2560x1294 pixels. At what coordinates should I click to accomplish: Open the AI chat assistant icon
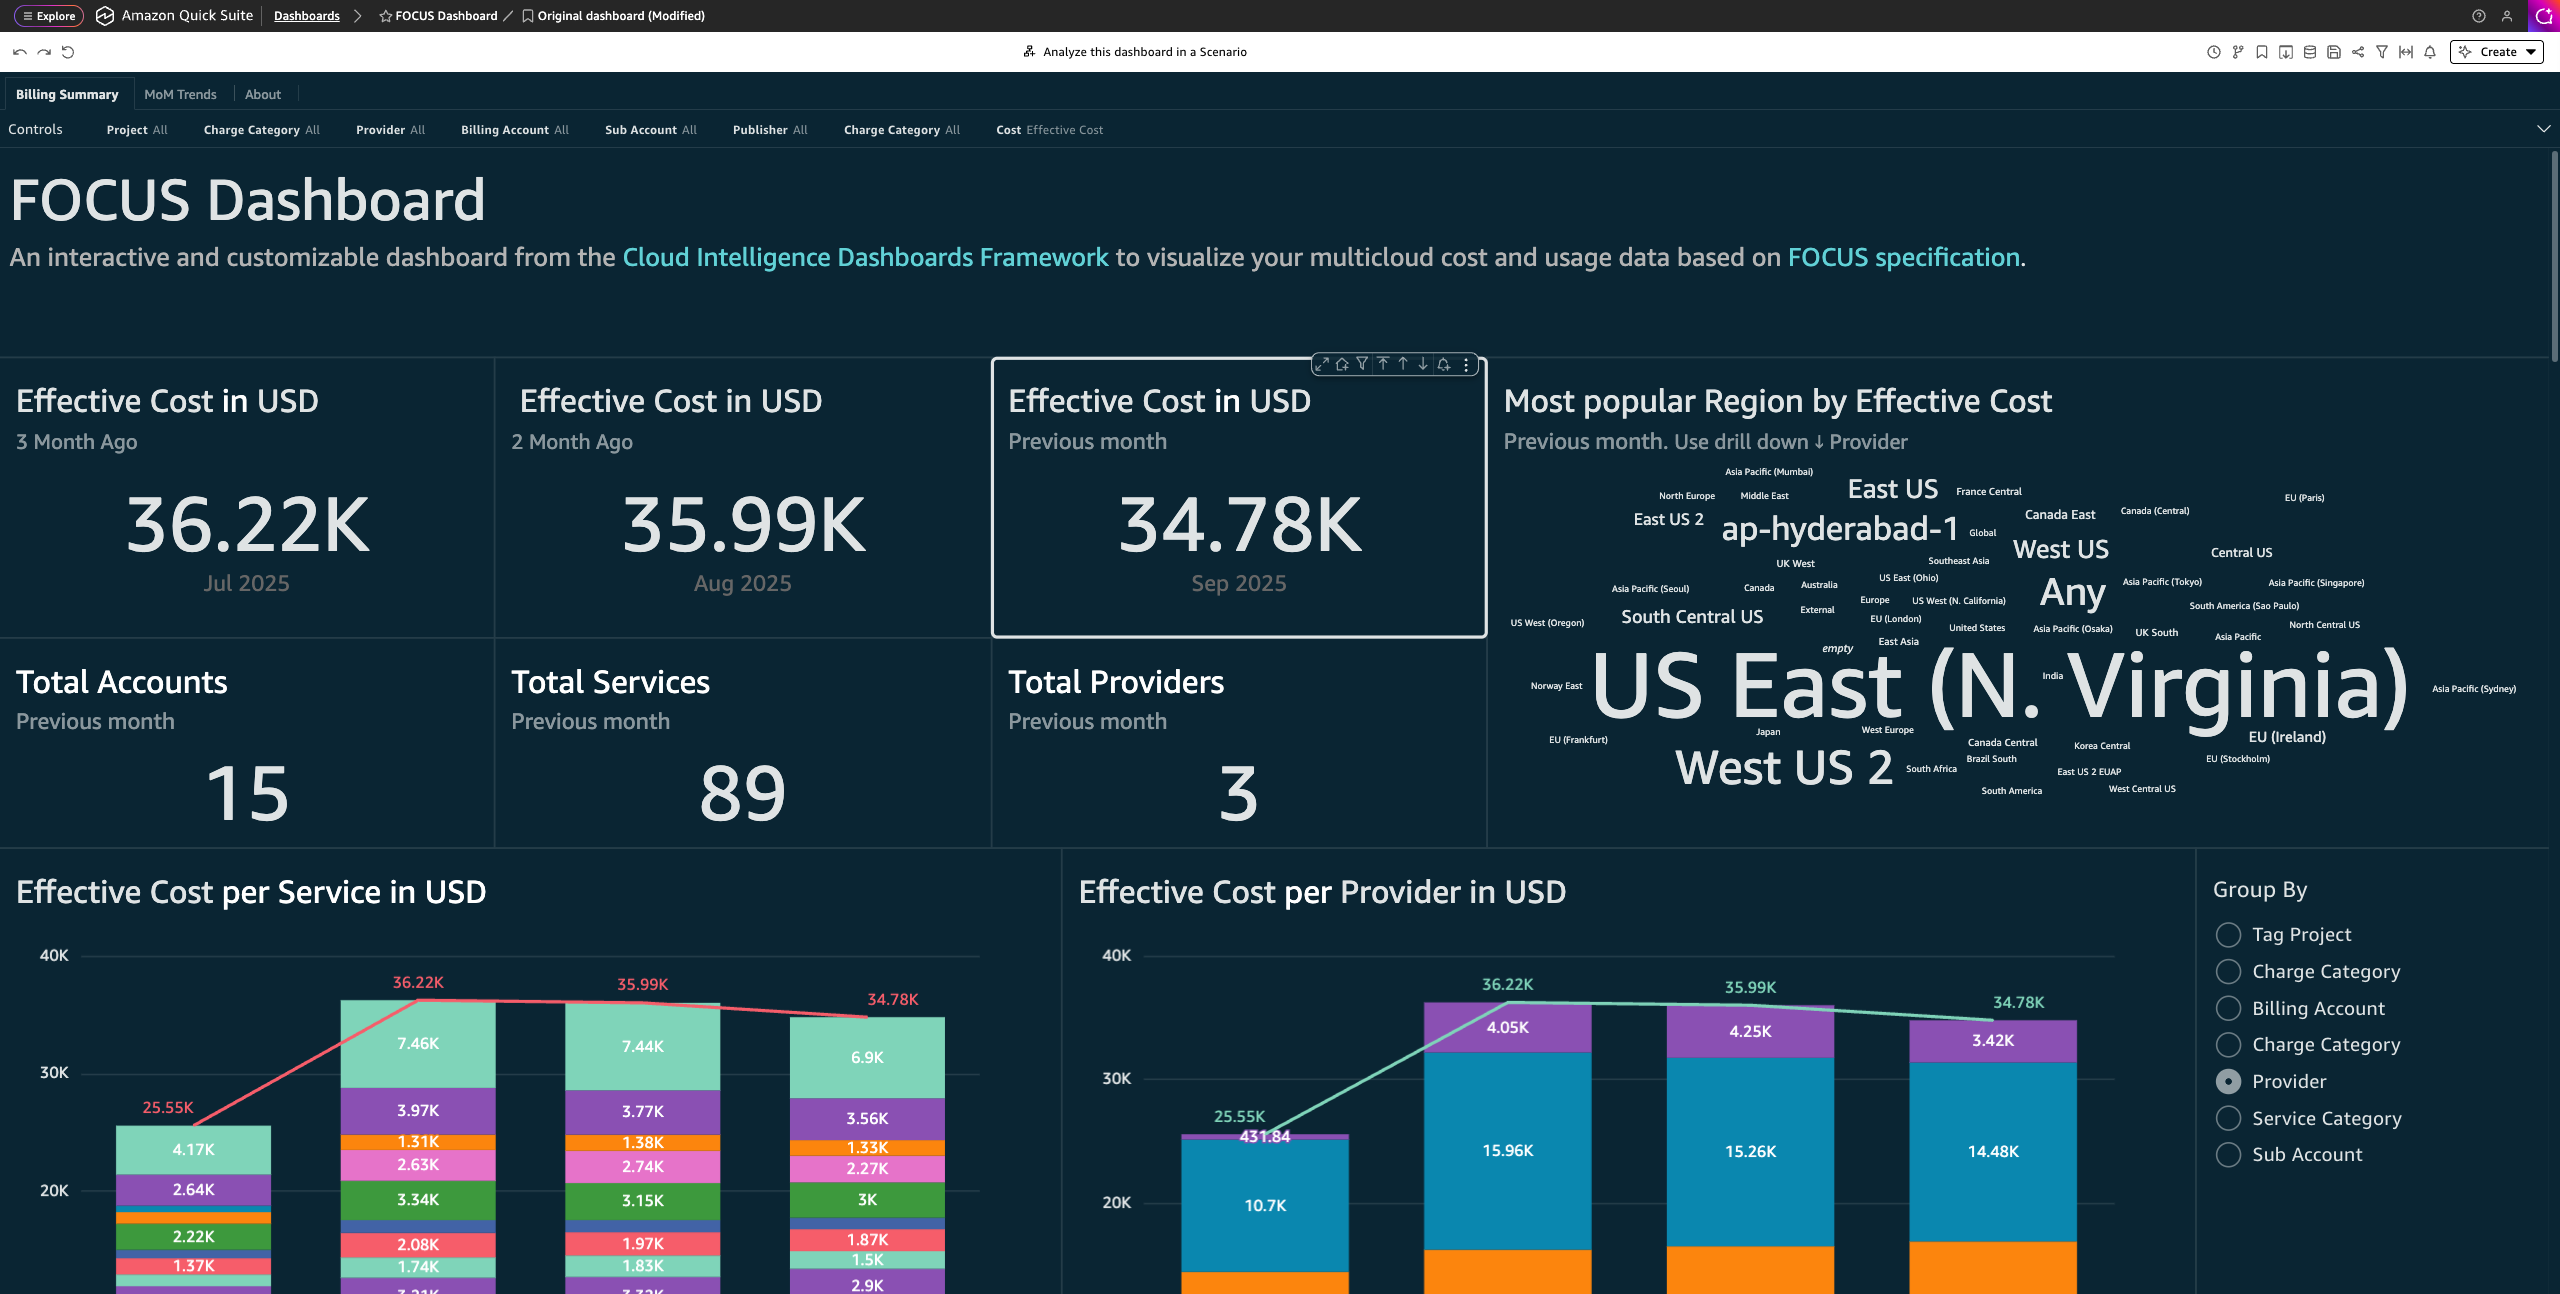pos(2544,16)
